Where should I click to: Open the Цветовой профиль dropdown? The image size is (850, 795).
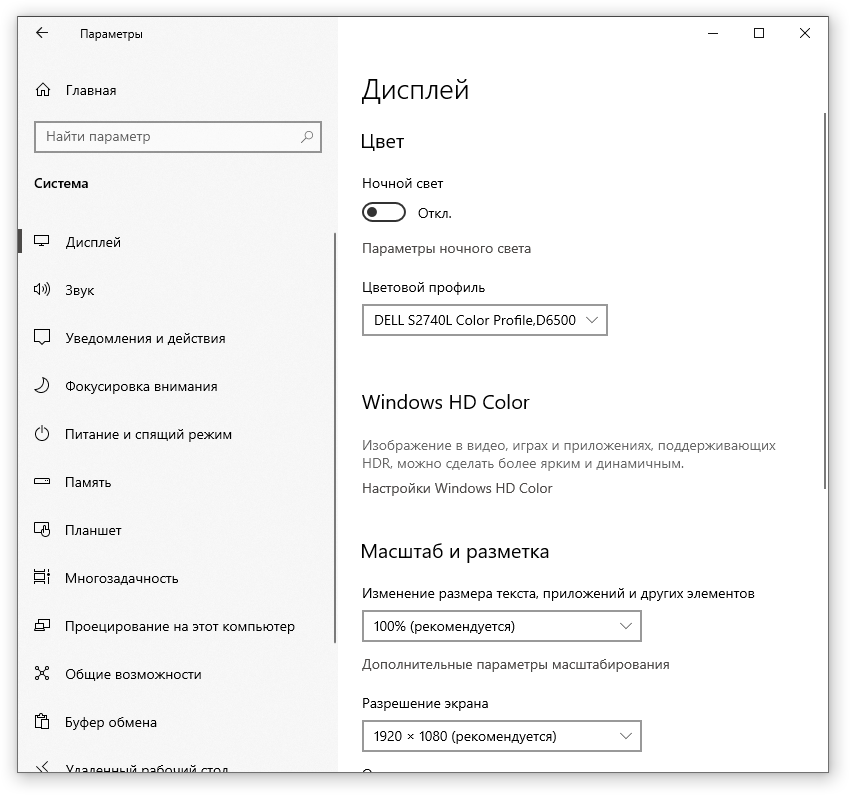click(x=484, y=320)
